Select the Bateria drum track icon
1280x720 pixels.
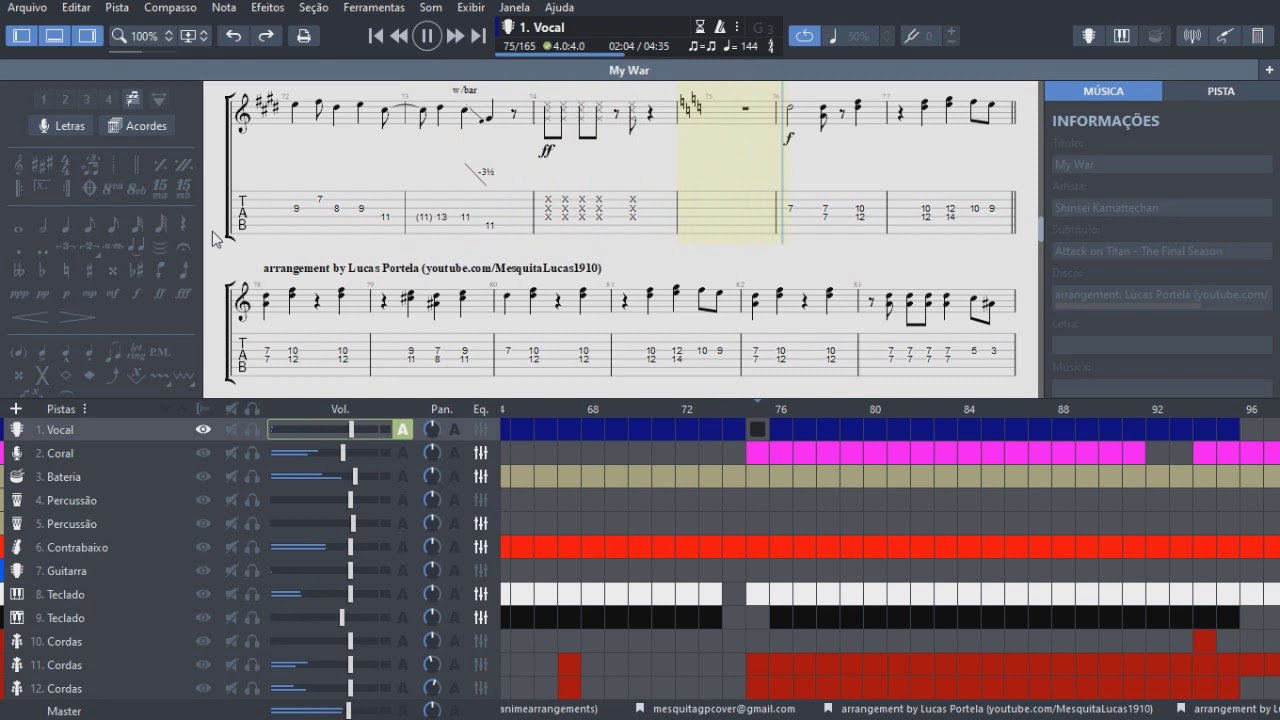[17, 477]
